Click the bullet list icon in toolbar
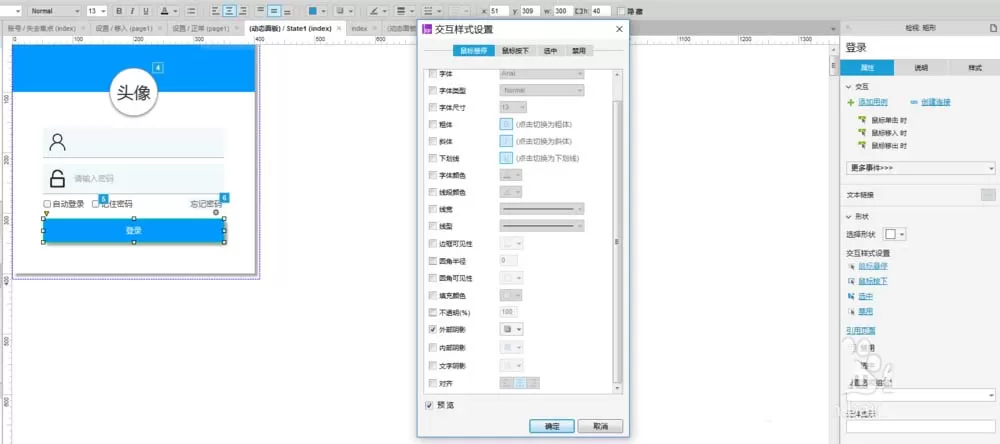Image resolution: width=1000 pixels, height=444 pixels. click(x=190, y=11)
